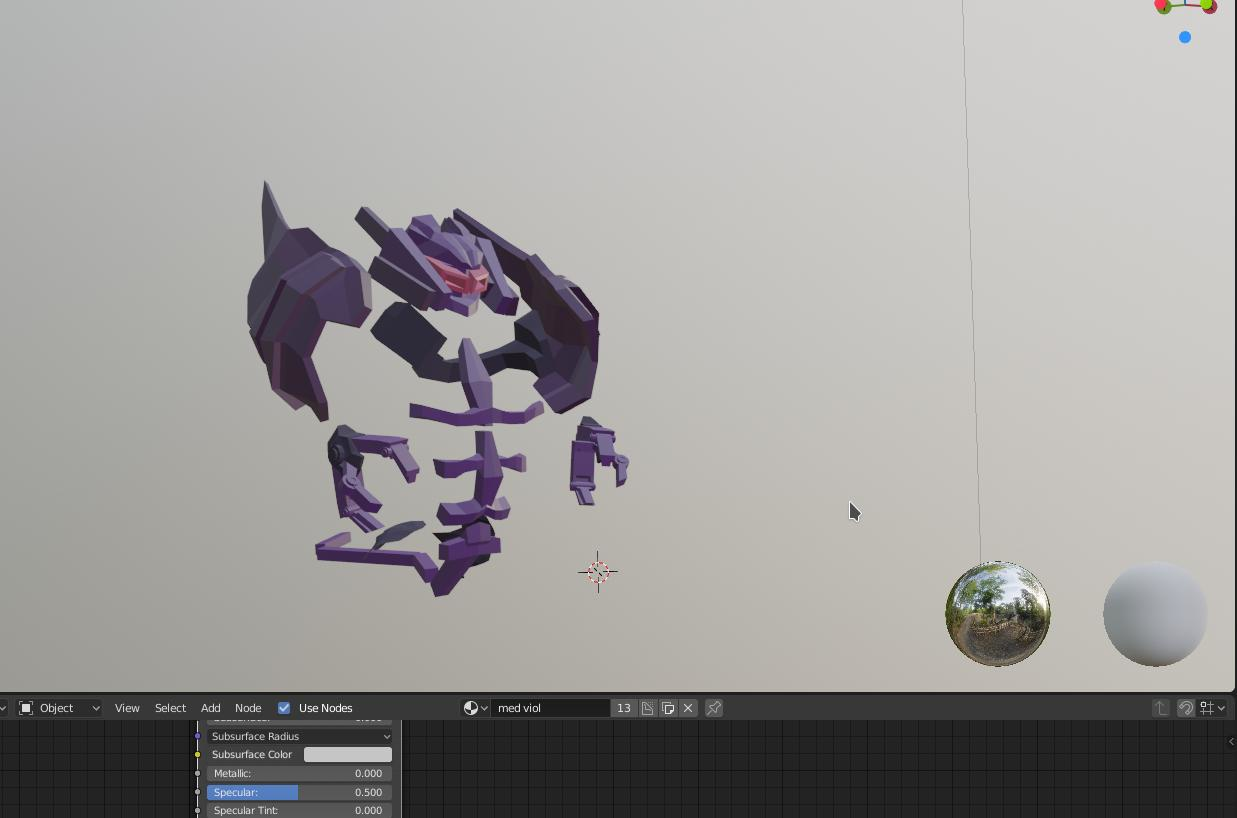Open the Node menu

tap(247, 708)
